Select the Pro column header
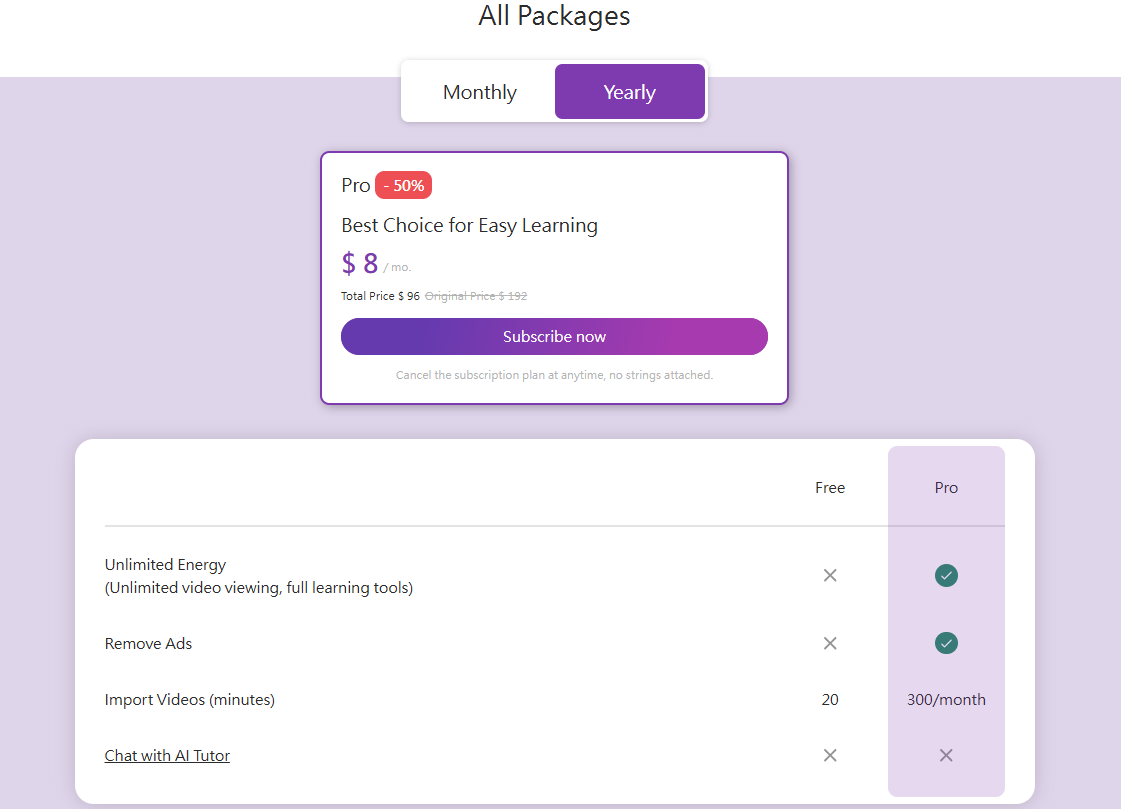The width and height of the screenshot is (1121, 809). 946,487
